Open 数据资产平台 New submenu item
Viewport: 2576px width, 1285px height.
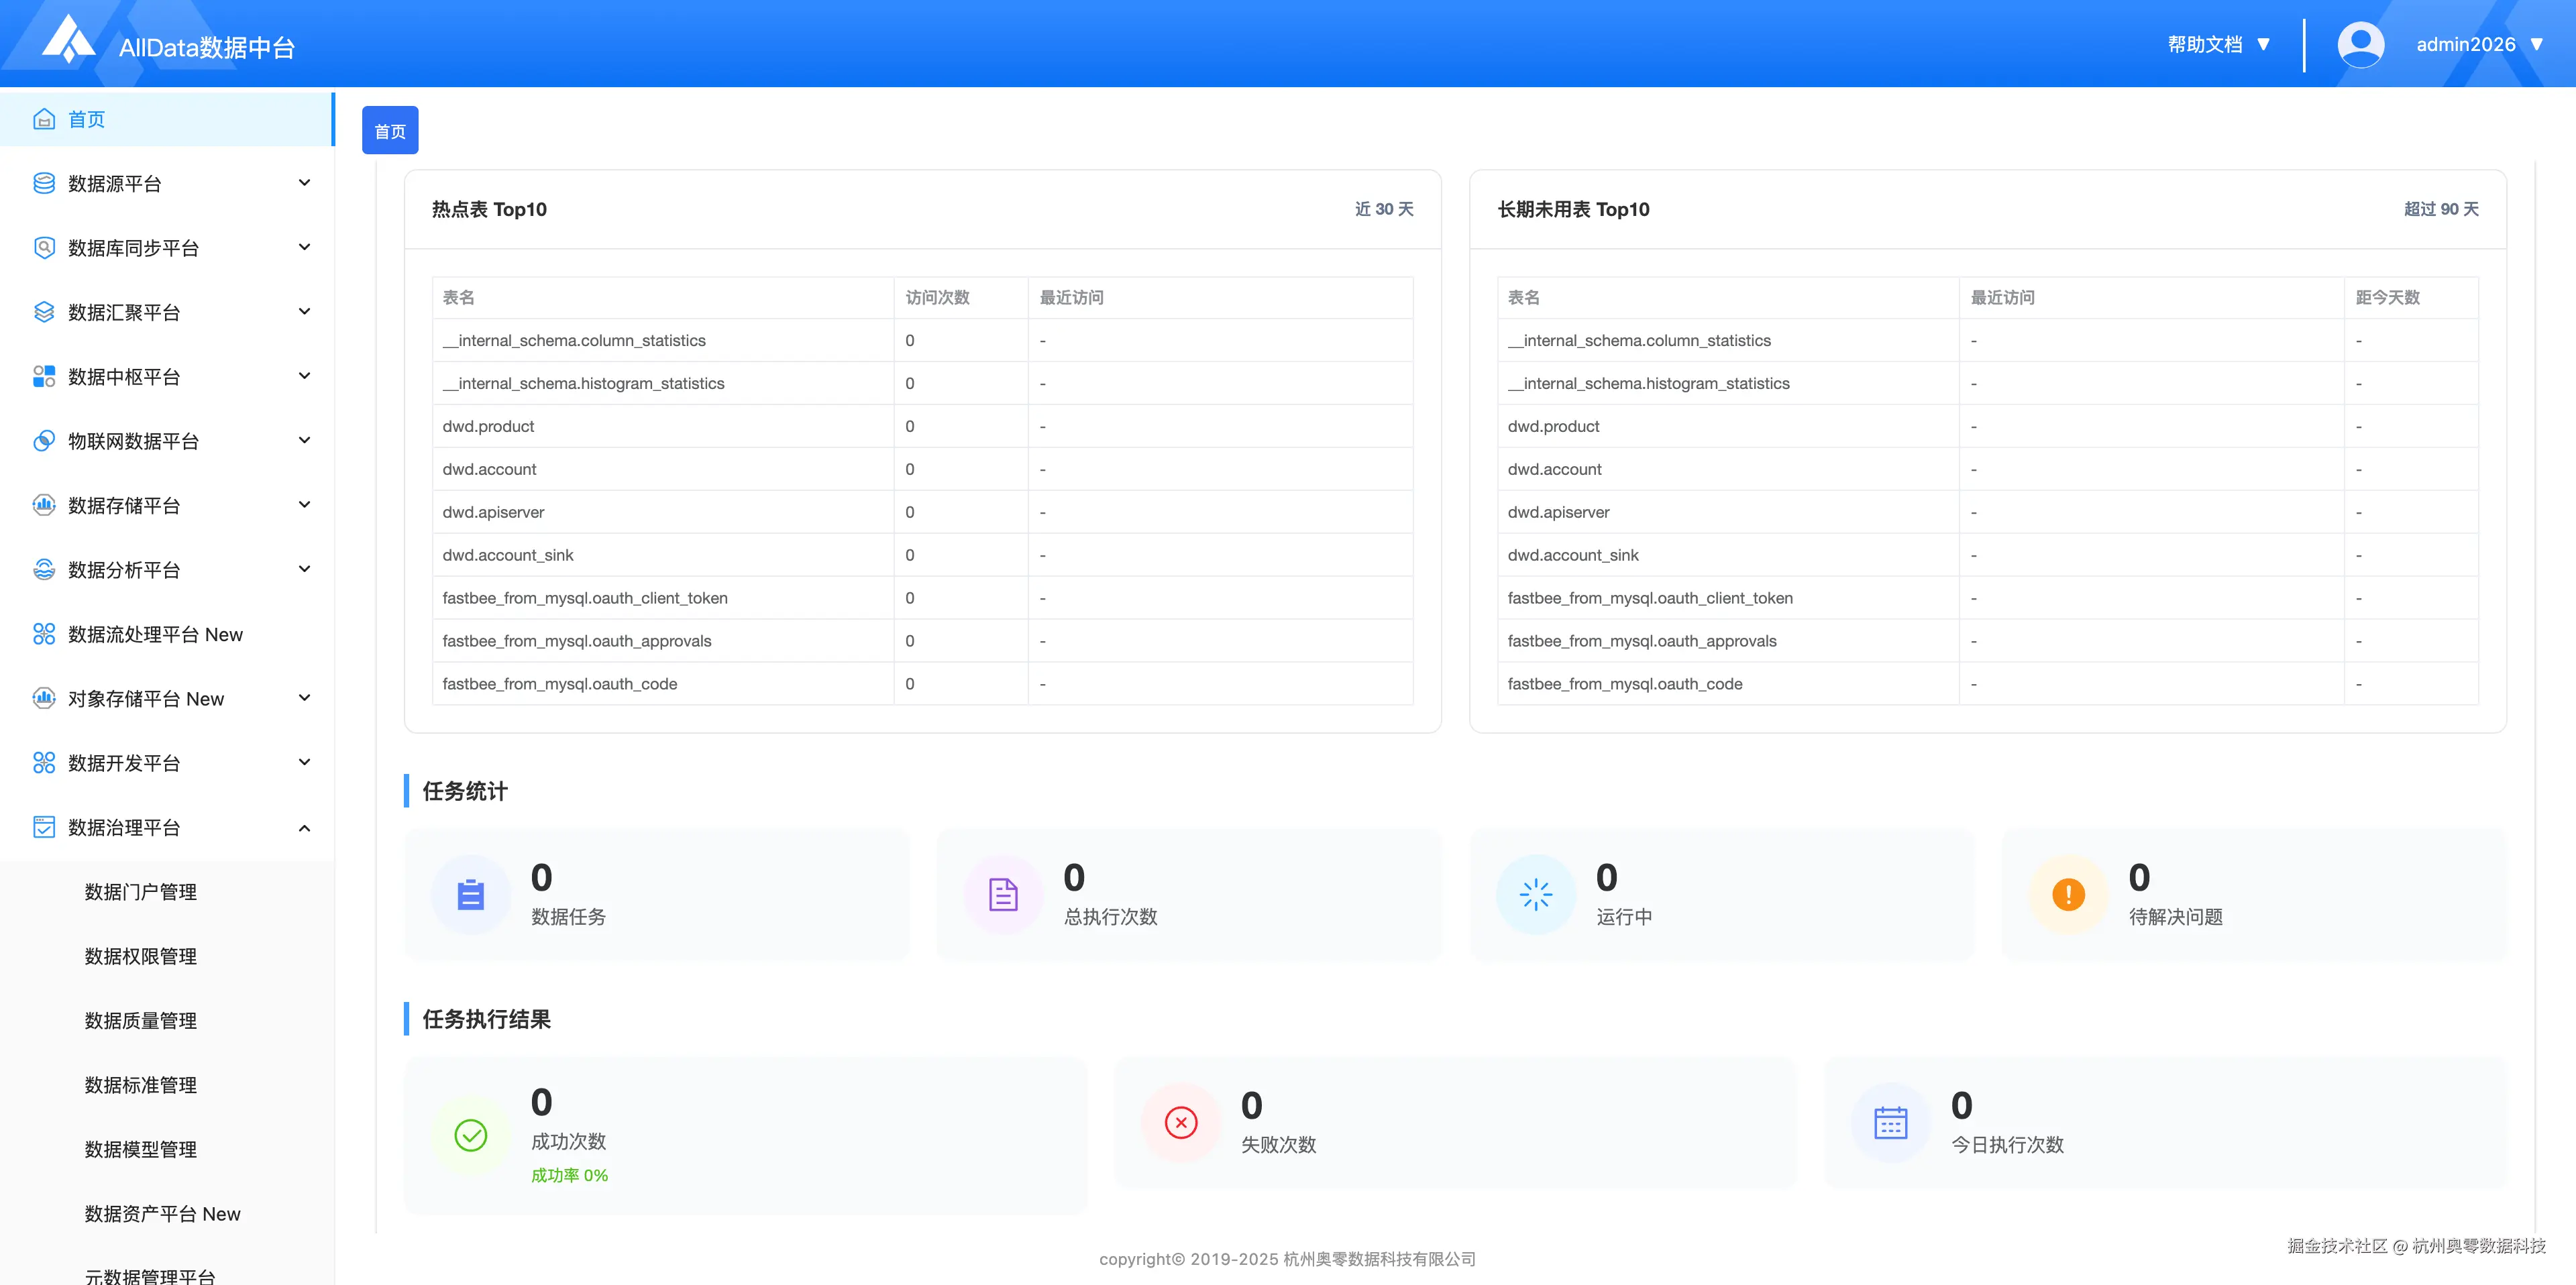pos(162,1213)
